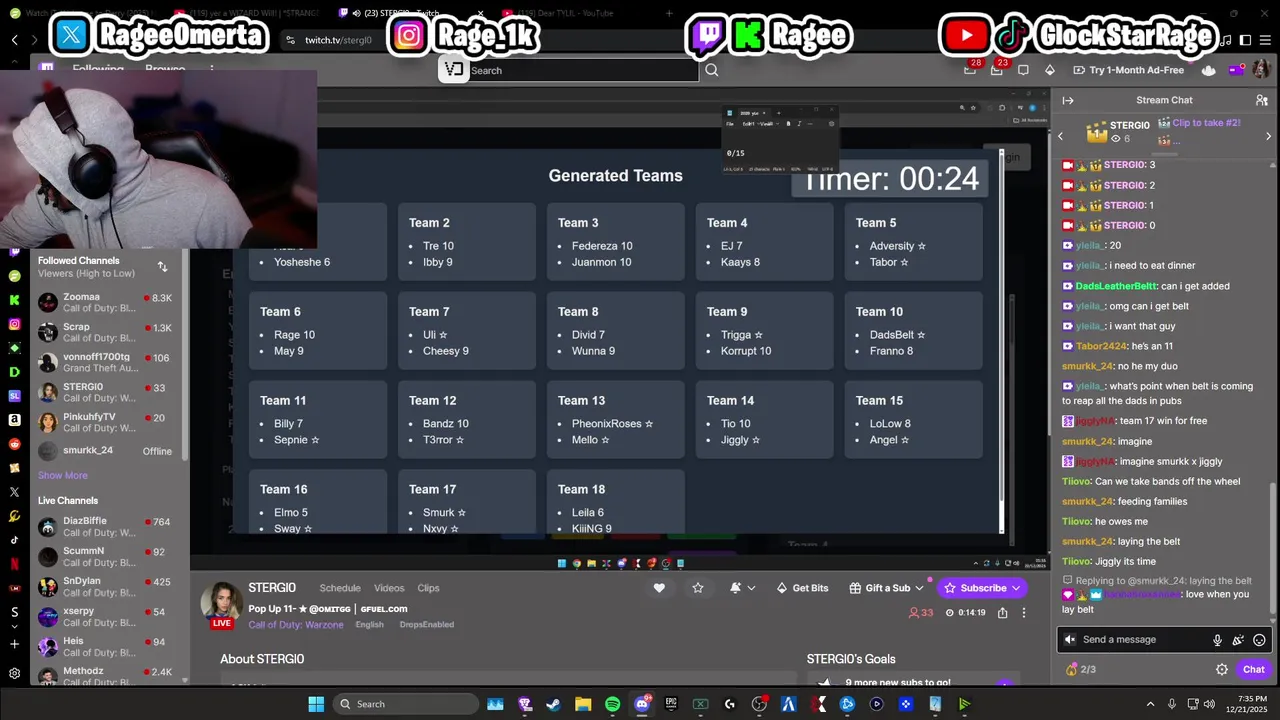
Task: Click the English language tag
Action: (369, 625)
